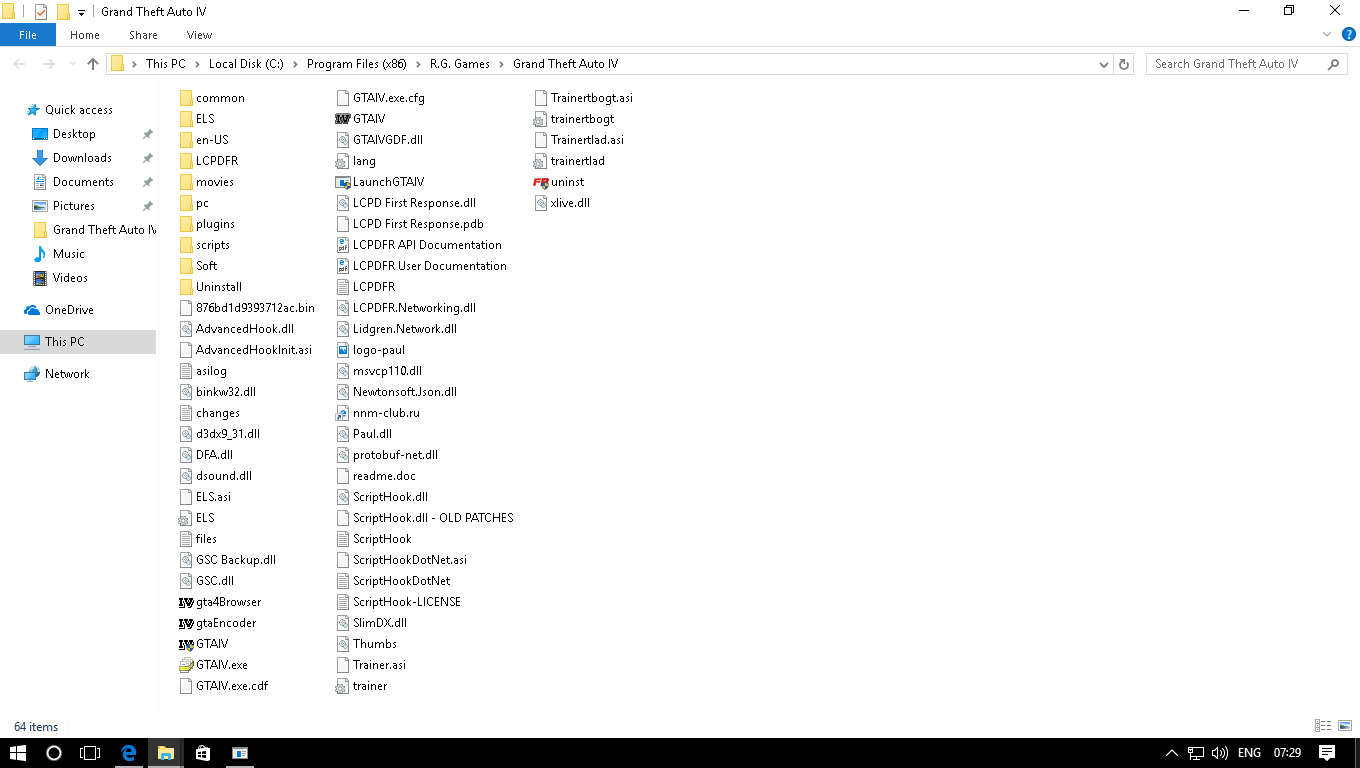Open the address bar history dropdown
Image resolution: width=1360 pixels, height=768 pixels.
pyautogui.click(x=1104, y=64)
